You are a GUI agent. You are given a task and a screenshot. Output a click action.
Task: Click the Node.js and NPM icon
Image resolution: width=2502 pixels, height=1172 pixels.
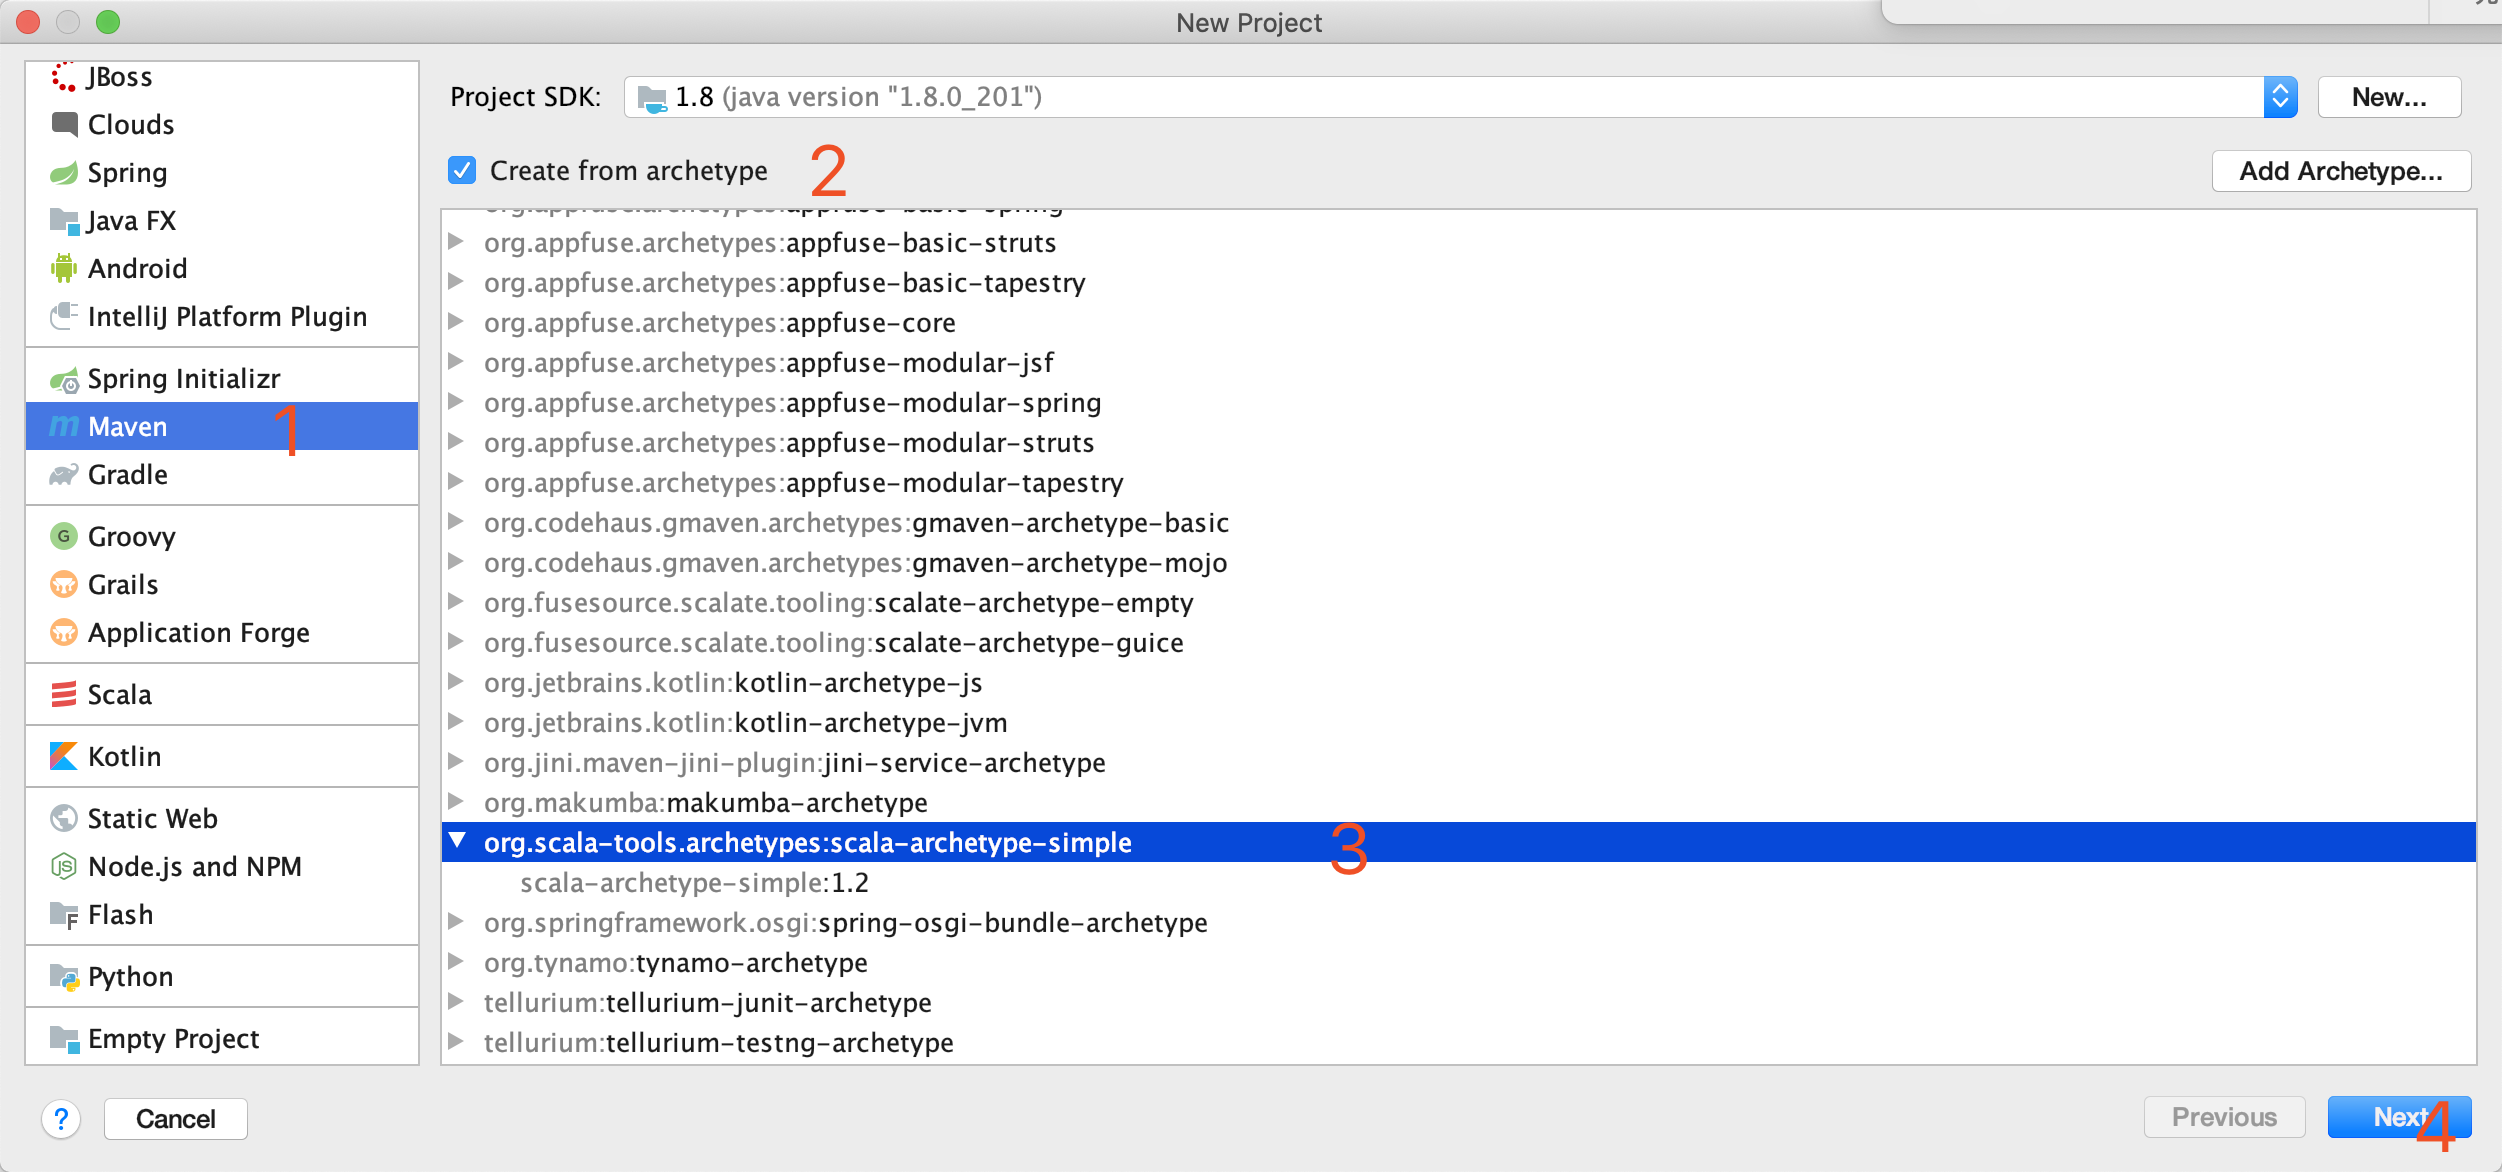64,866
